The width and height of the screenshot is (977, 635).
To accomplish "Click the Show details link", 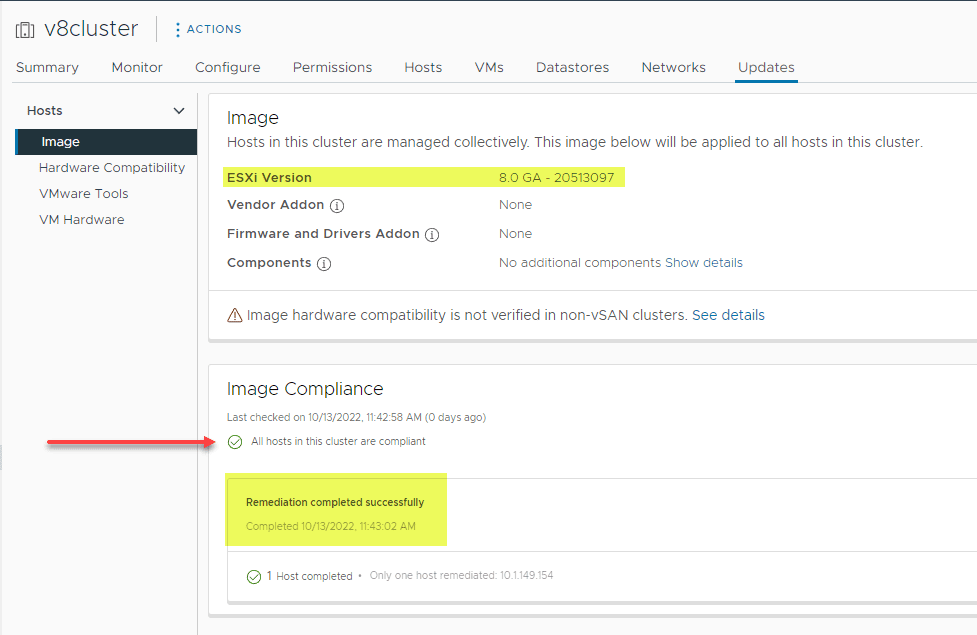I will click(704, 263).
